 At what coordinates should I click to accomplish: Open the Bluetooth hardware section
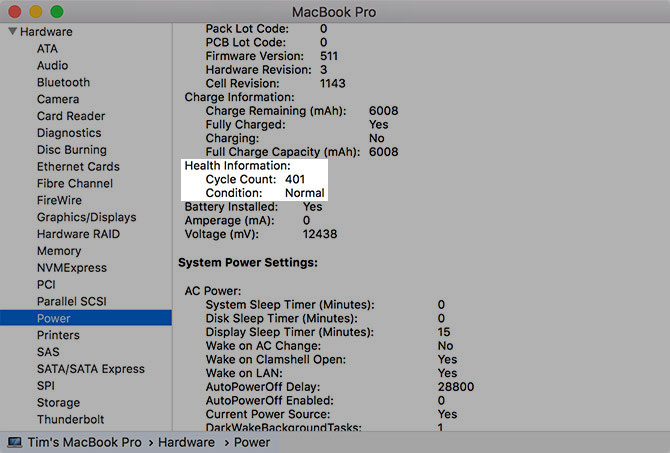pos(63,82)
